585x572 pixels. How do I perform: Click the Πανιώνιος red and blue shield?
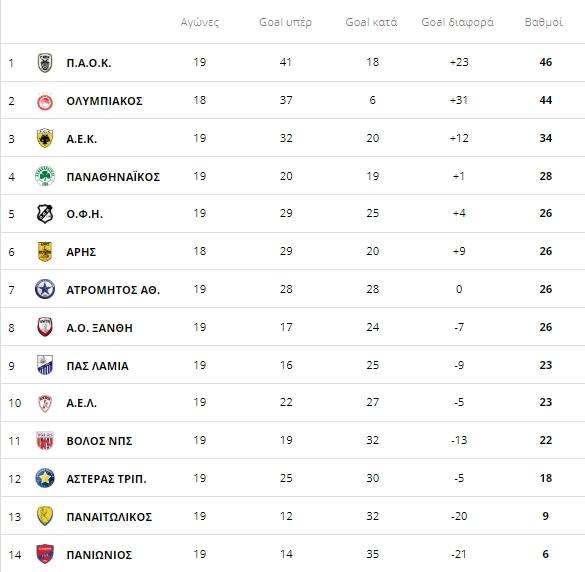pyautogui.click(x=45, y=554)
